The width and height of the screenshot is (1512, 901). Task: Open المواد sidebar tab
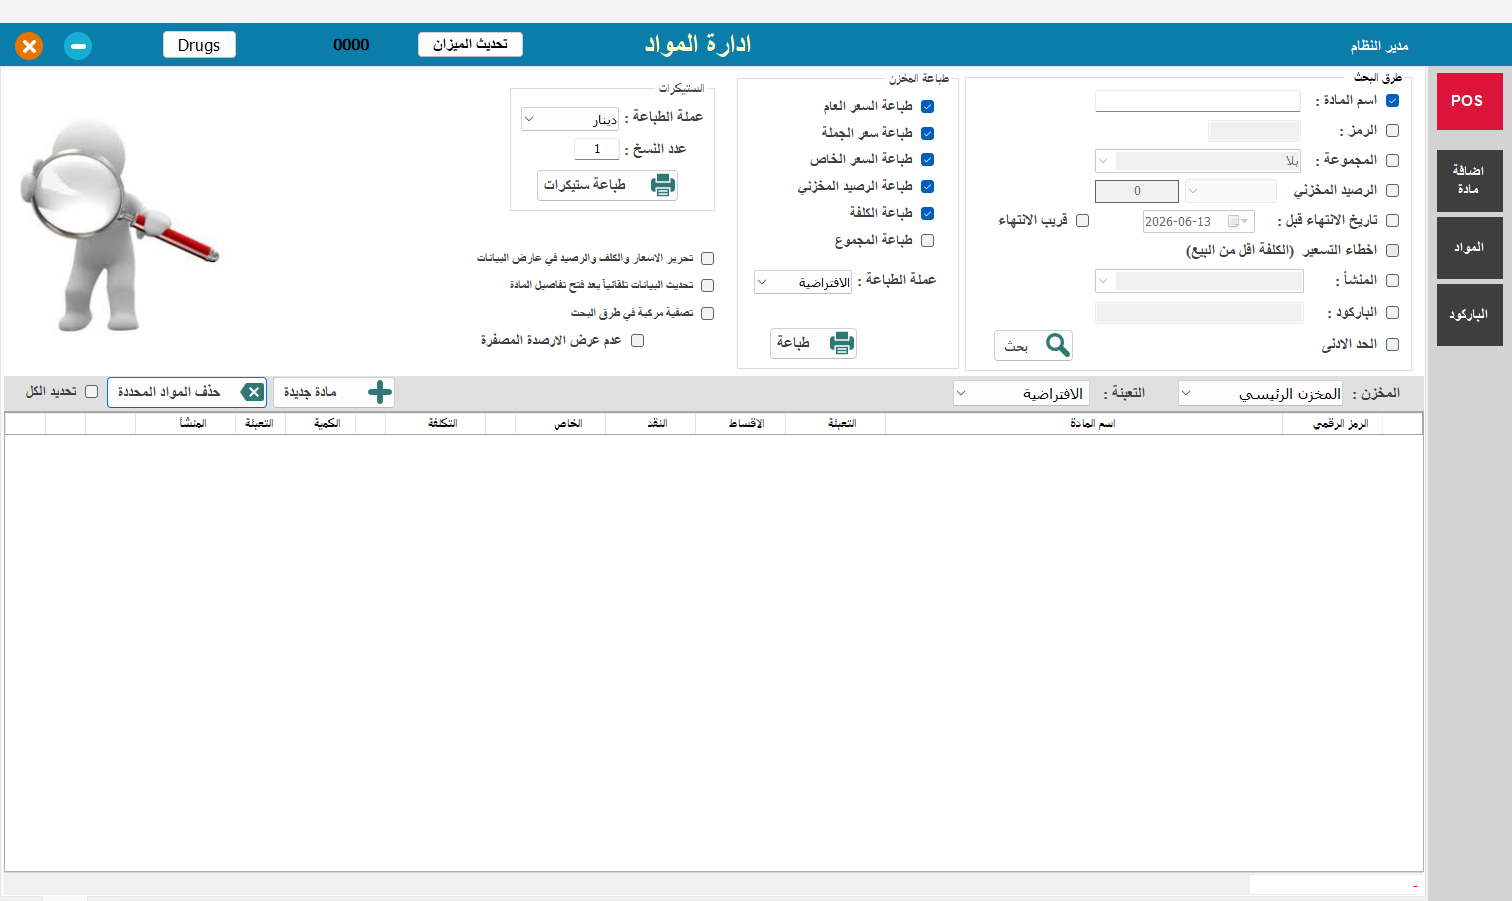point(1469,248)
